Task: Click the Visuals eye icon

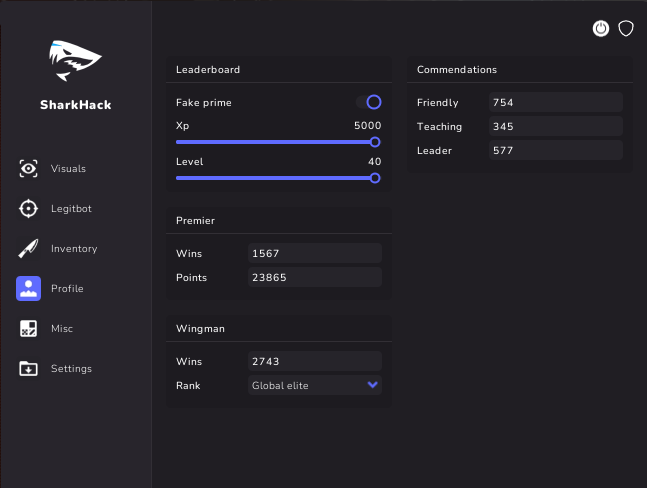Action: [x=29, y=169]
